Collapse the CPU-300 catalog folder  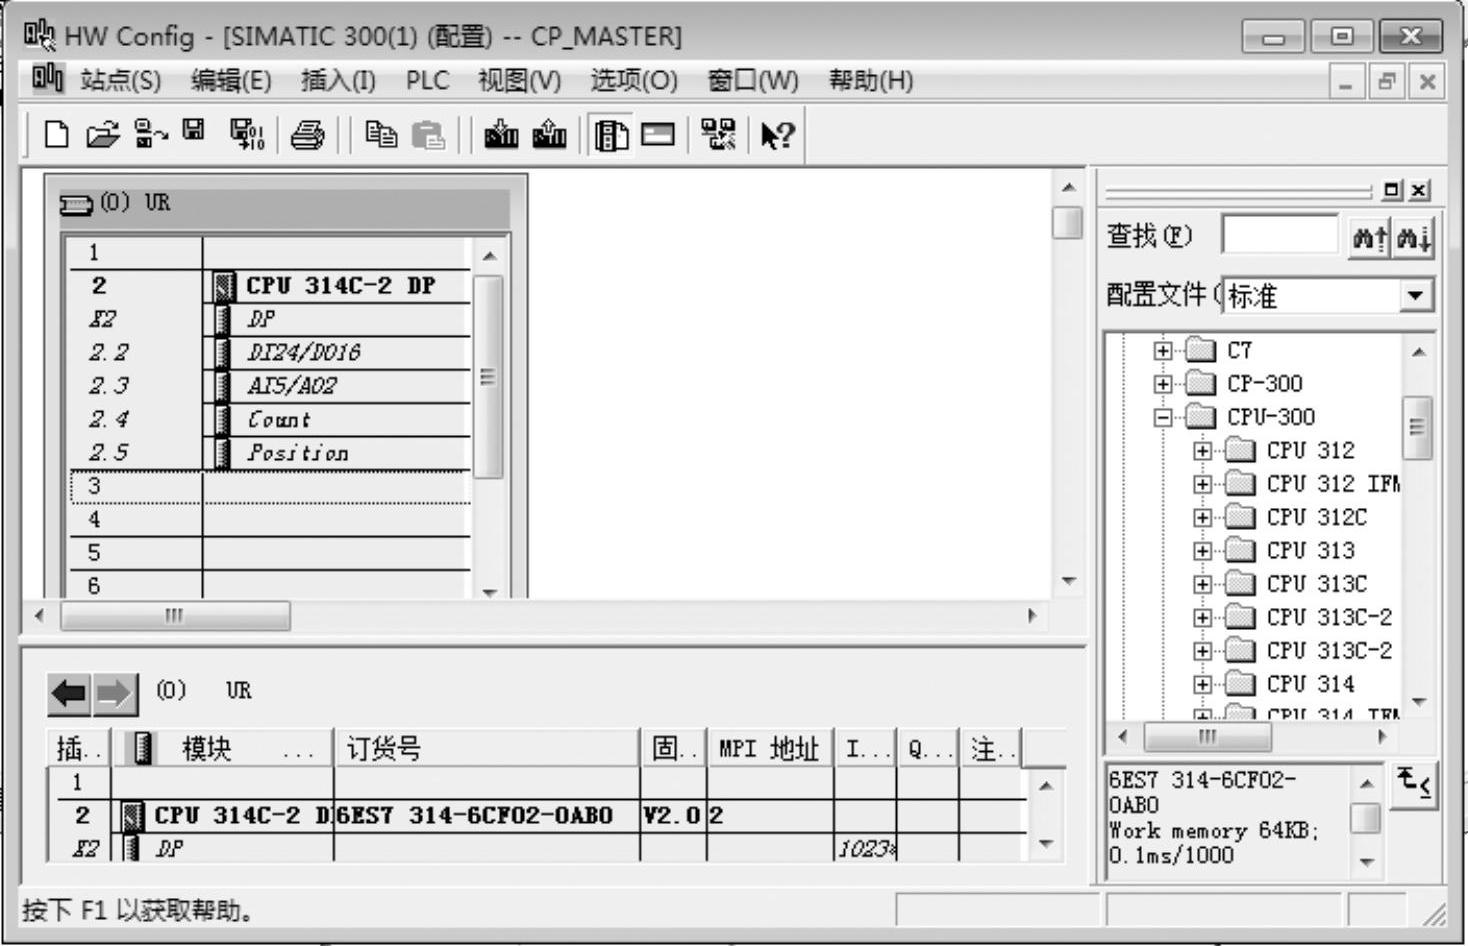tap(1162, 417)
